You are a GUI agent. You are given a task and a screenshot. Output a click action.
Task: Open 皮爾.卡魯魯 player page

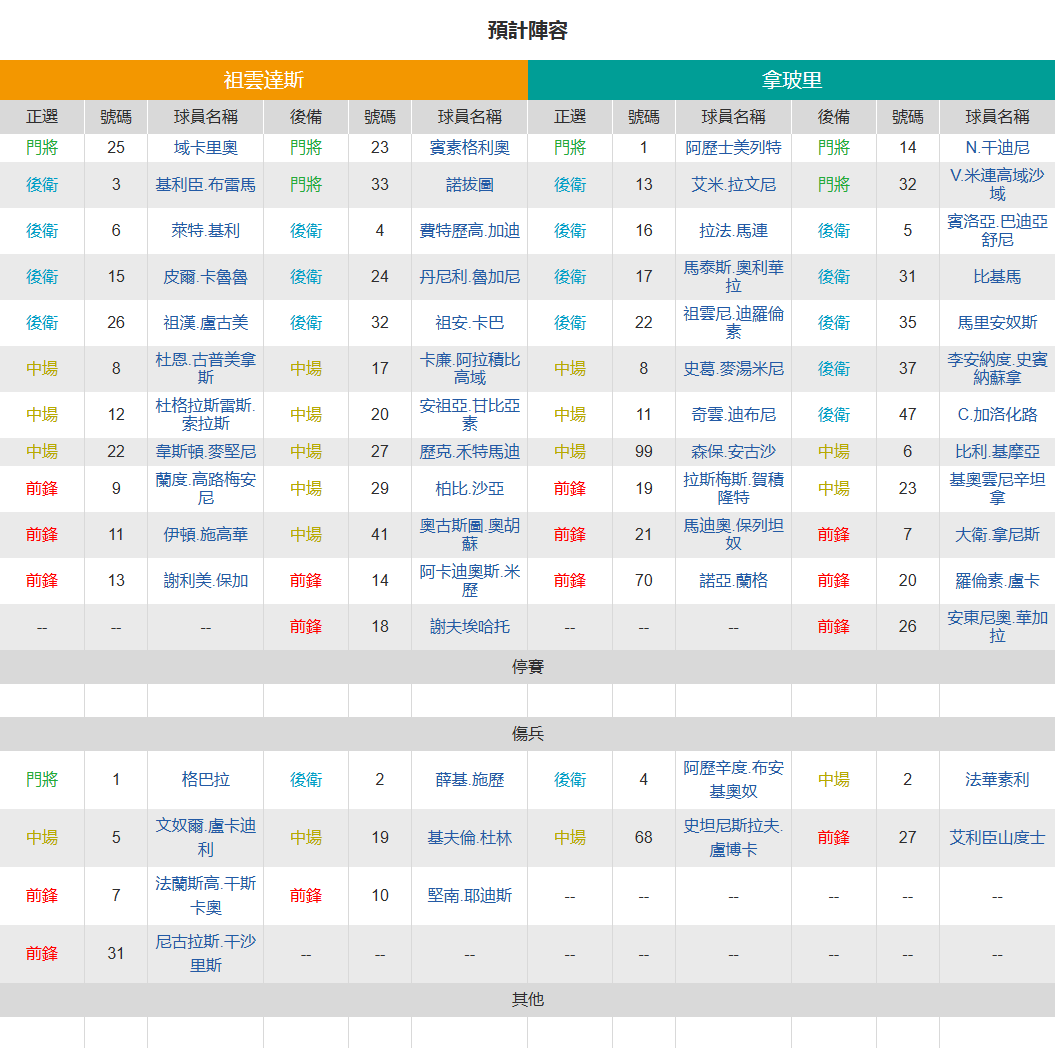tap(205, 276)
